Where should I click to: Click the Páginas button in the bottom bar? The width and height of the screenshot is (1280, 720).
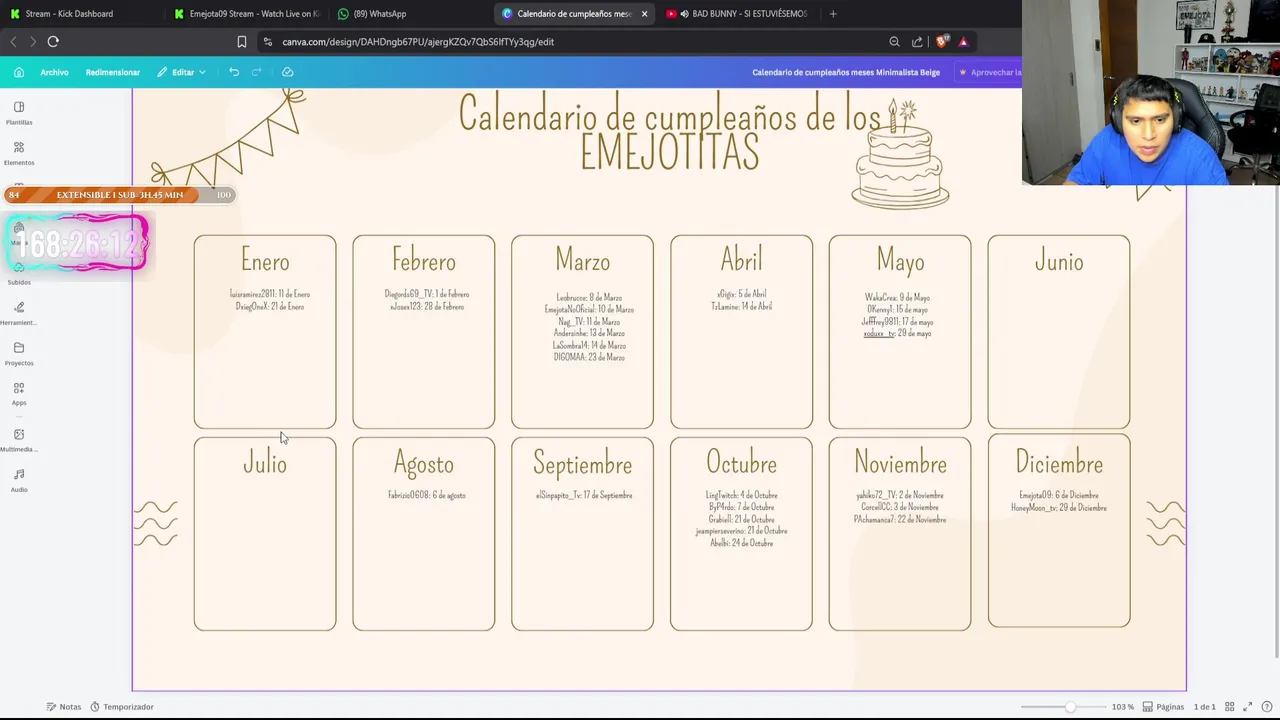[1163, 707]
